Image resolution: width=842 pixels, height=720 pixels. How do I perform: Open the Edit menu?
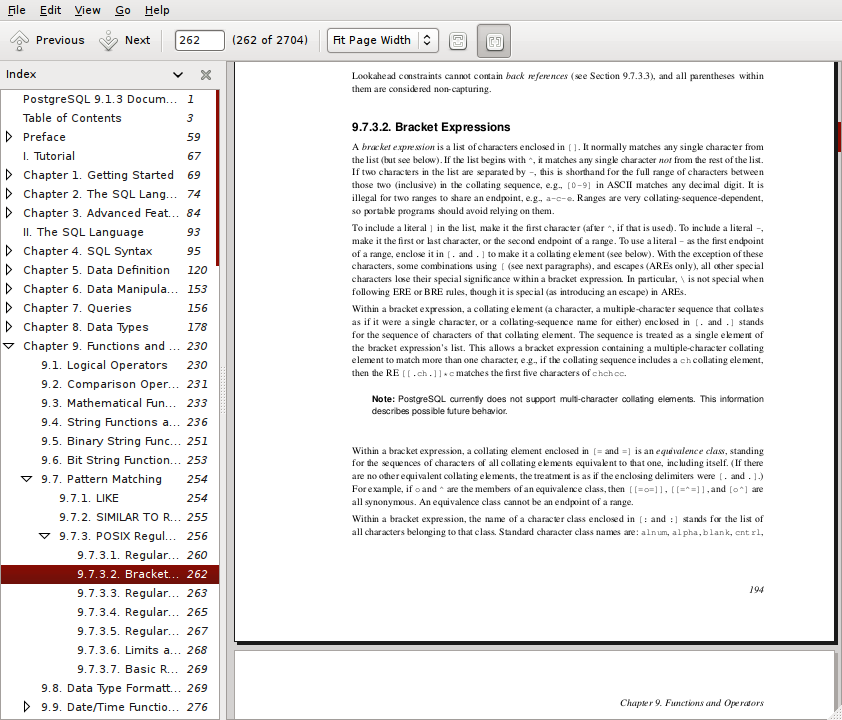(50, 10)
